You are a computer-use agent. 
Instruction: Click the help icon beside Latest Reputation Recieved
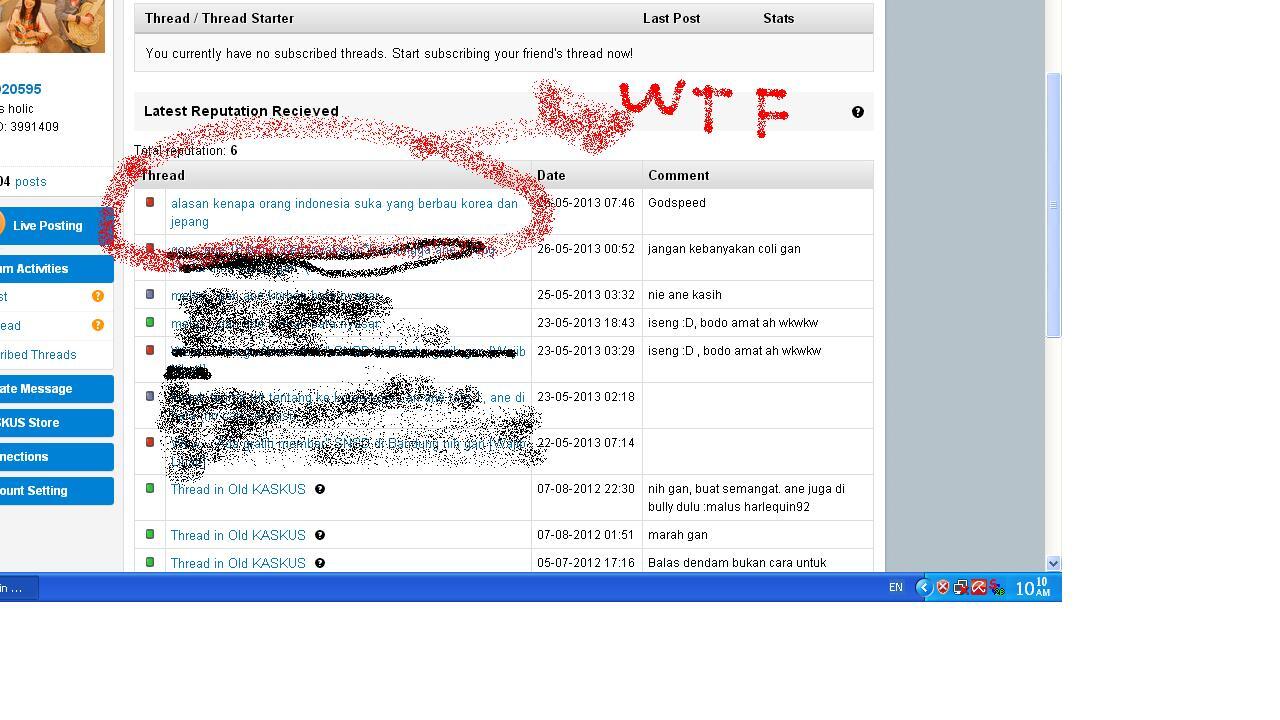[x=858, y=112]
